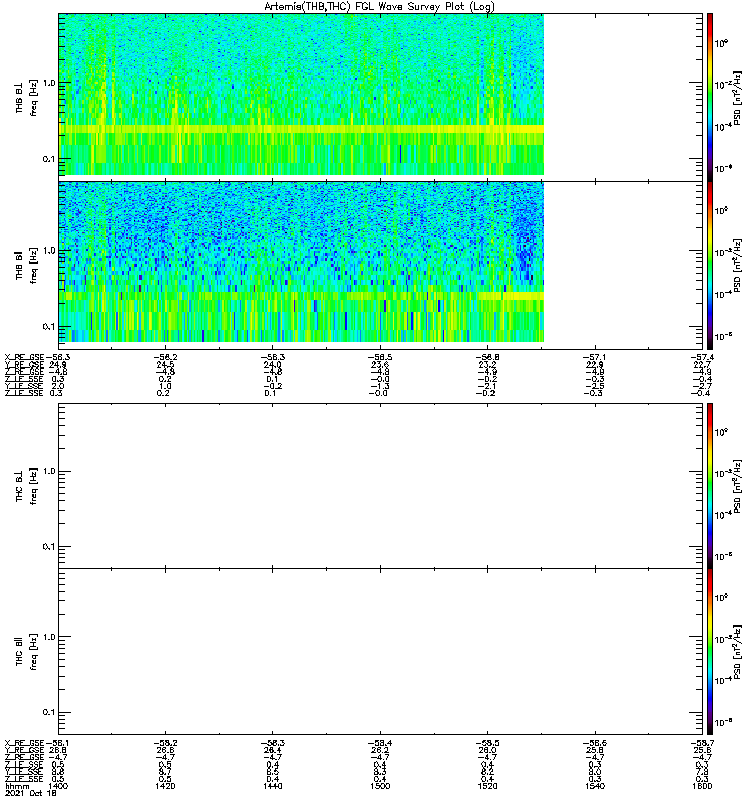Click the 1420 time label
750x800 pixels.
[165, 786]
